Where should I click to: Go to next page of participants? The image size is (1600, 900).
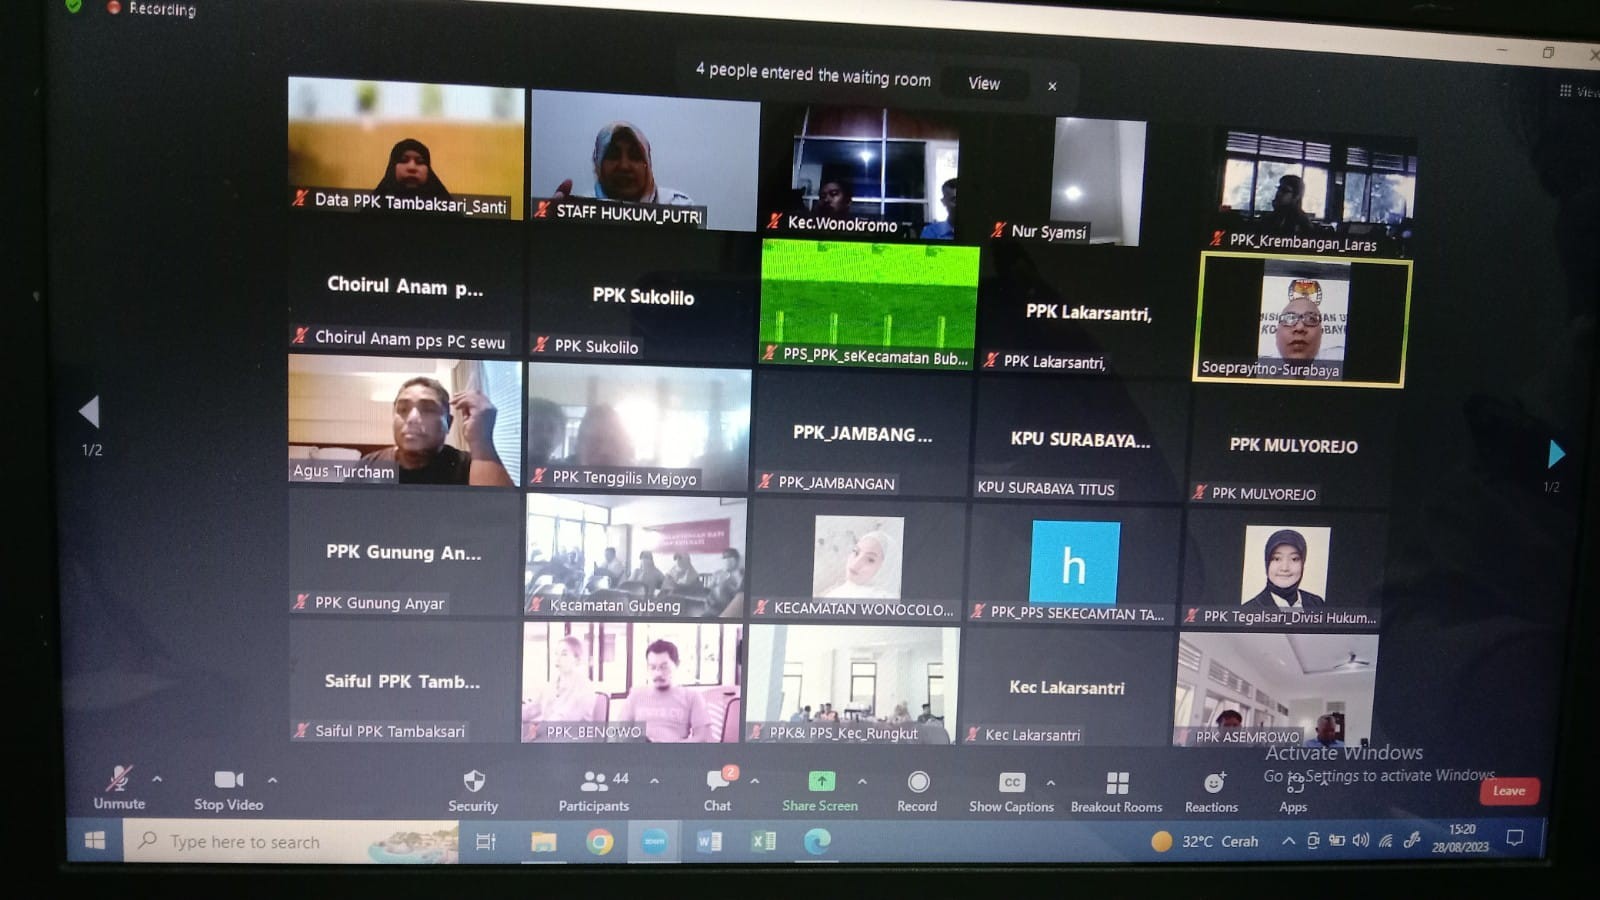pyautogui.click(x=1555, y=454)
